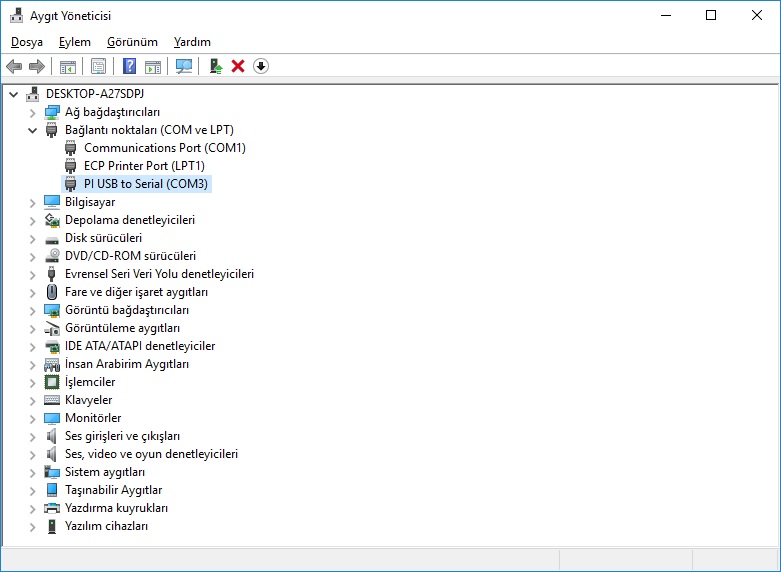The image size is (781, 572).
Task: Click the blue Help question mark icon
Action: tap(130, 66)
